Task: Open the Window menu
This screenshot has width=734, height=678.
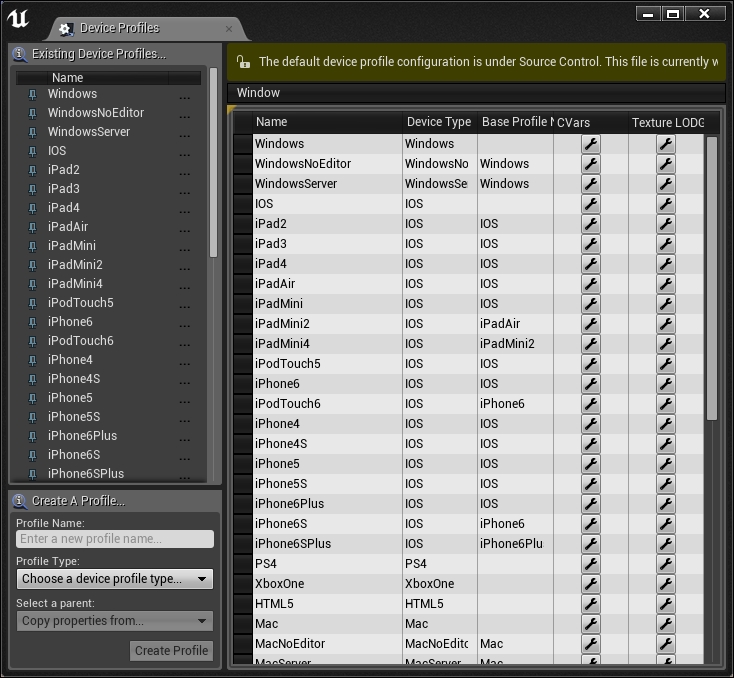Action: click(x=258, y=93)
